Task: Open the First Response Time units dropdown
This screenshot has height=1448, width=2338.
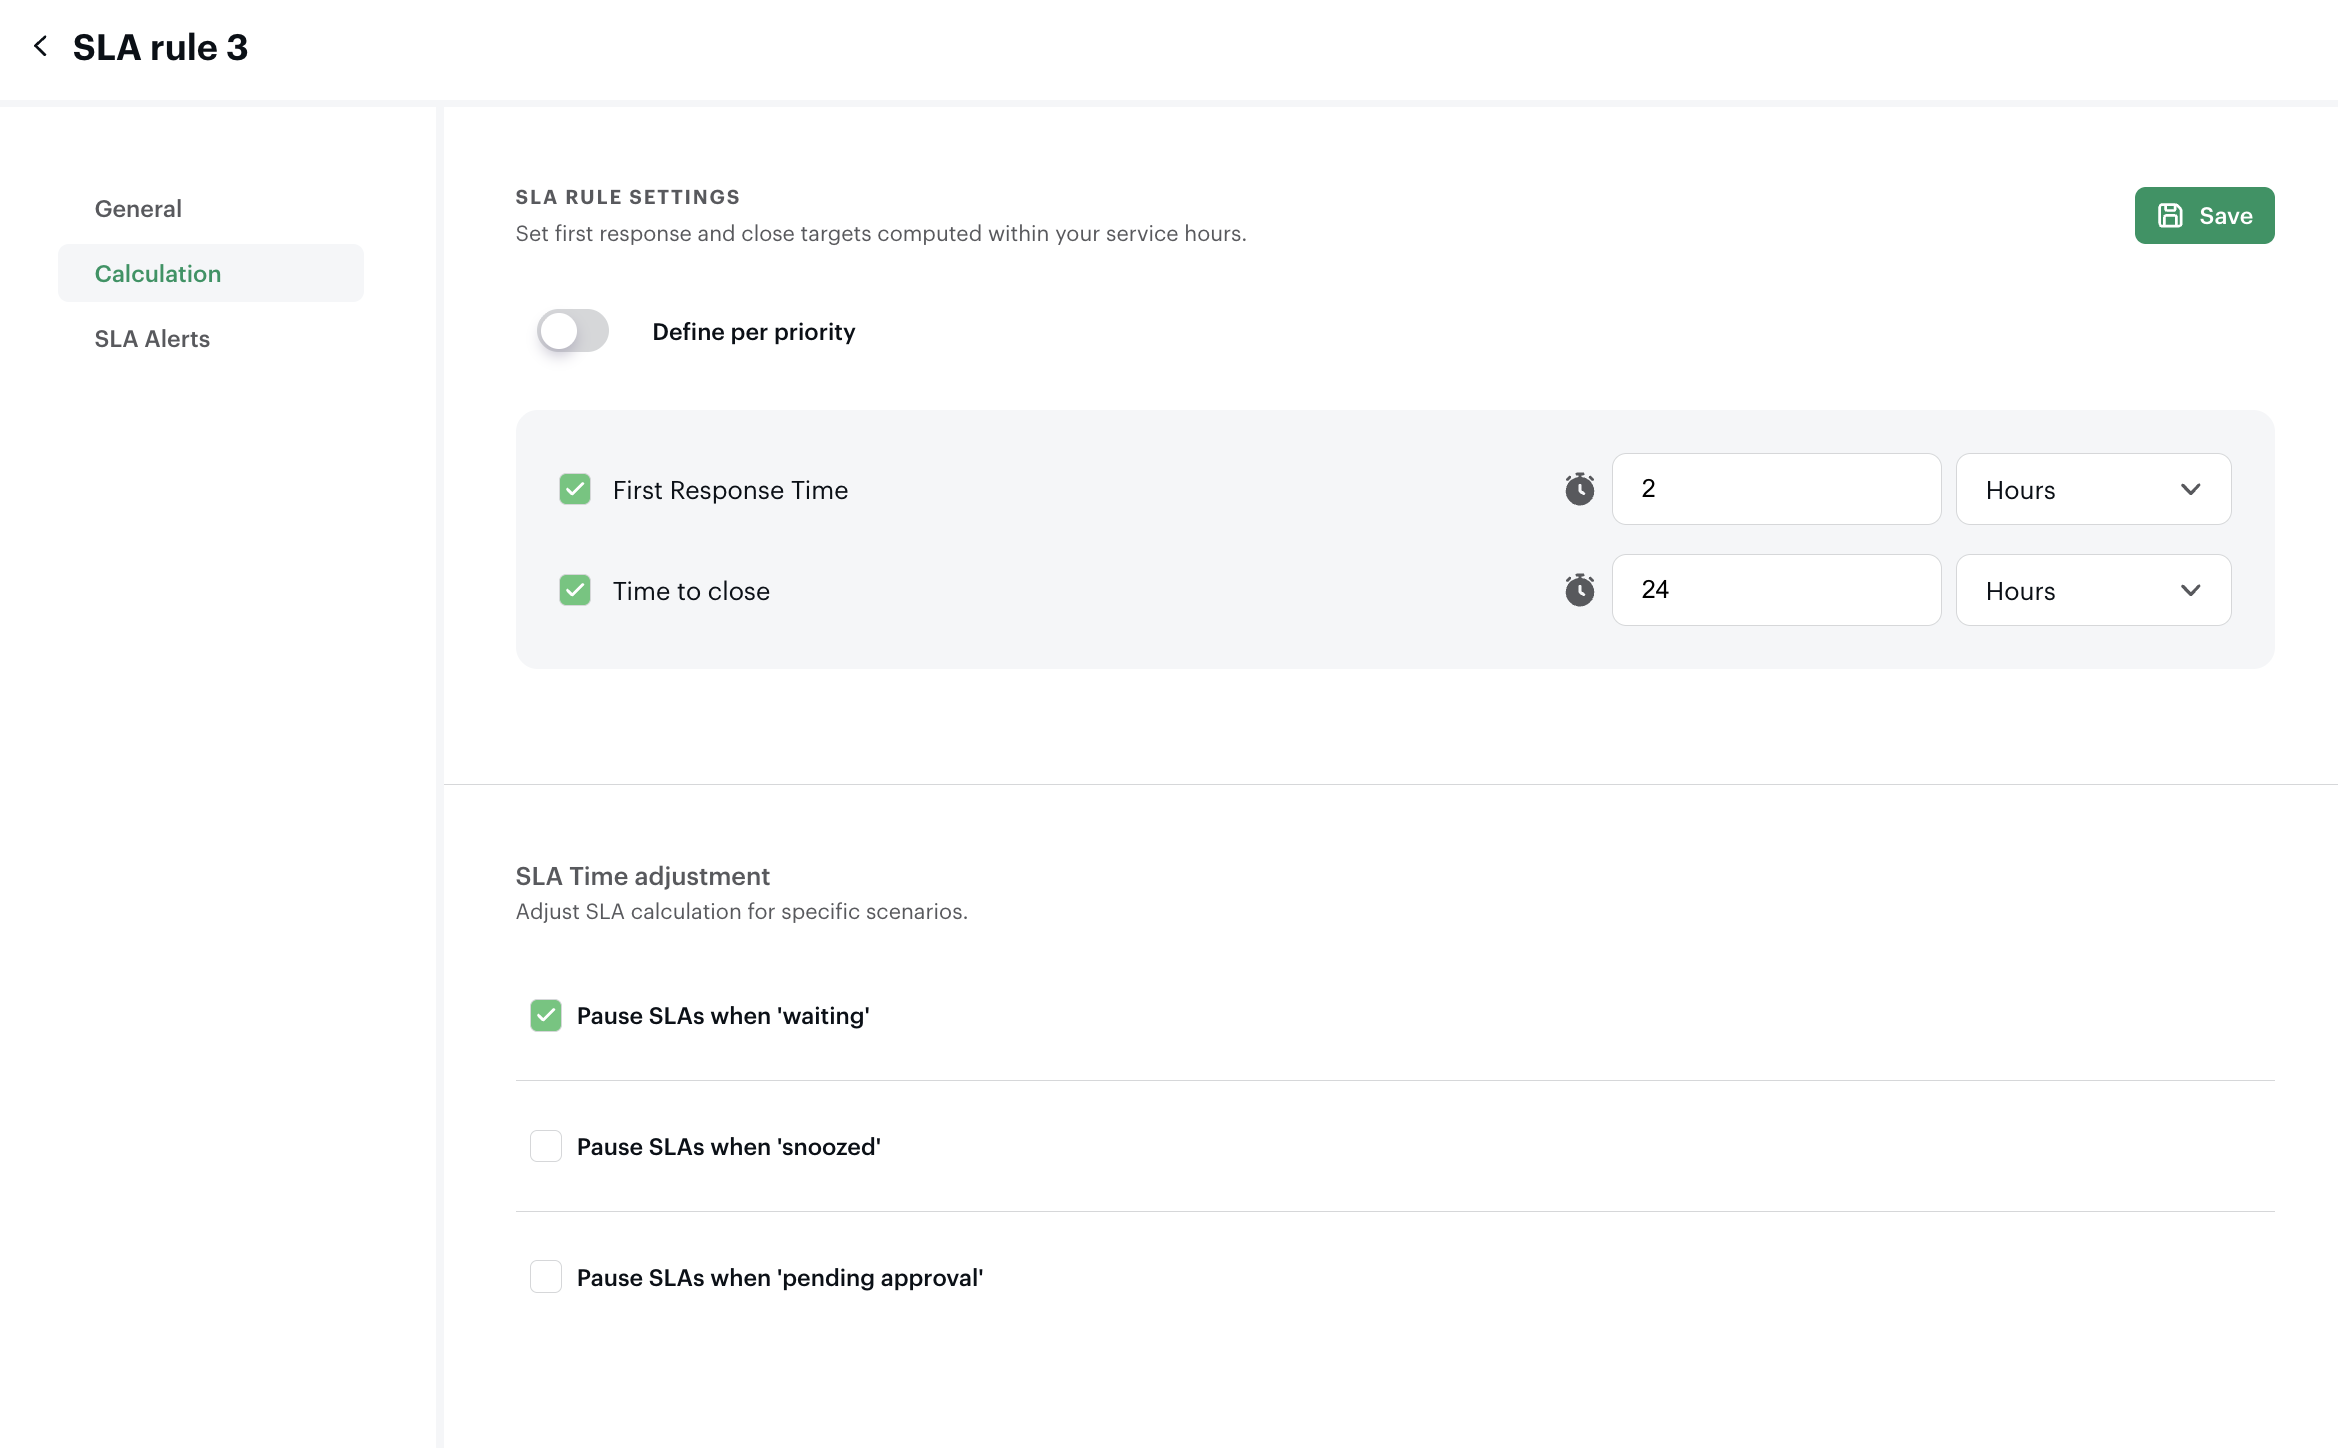Action: (x=2092, y=489)
